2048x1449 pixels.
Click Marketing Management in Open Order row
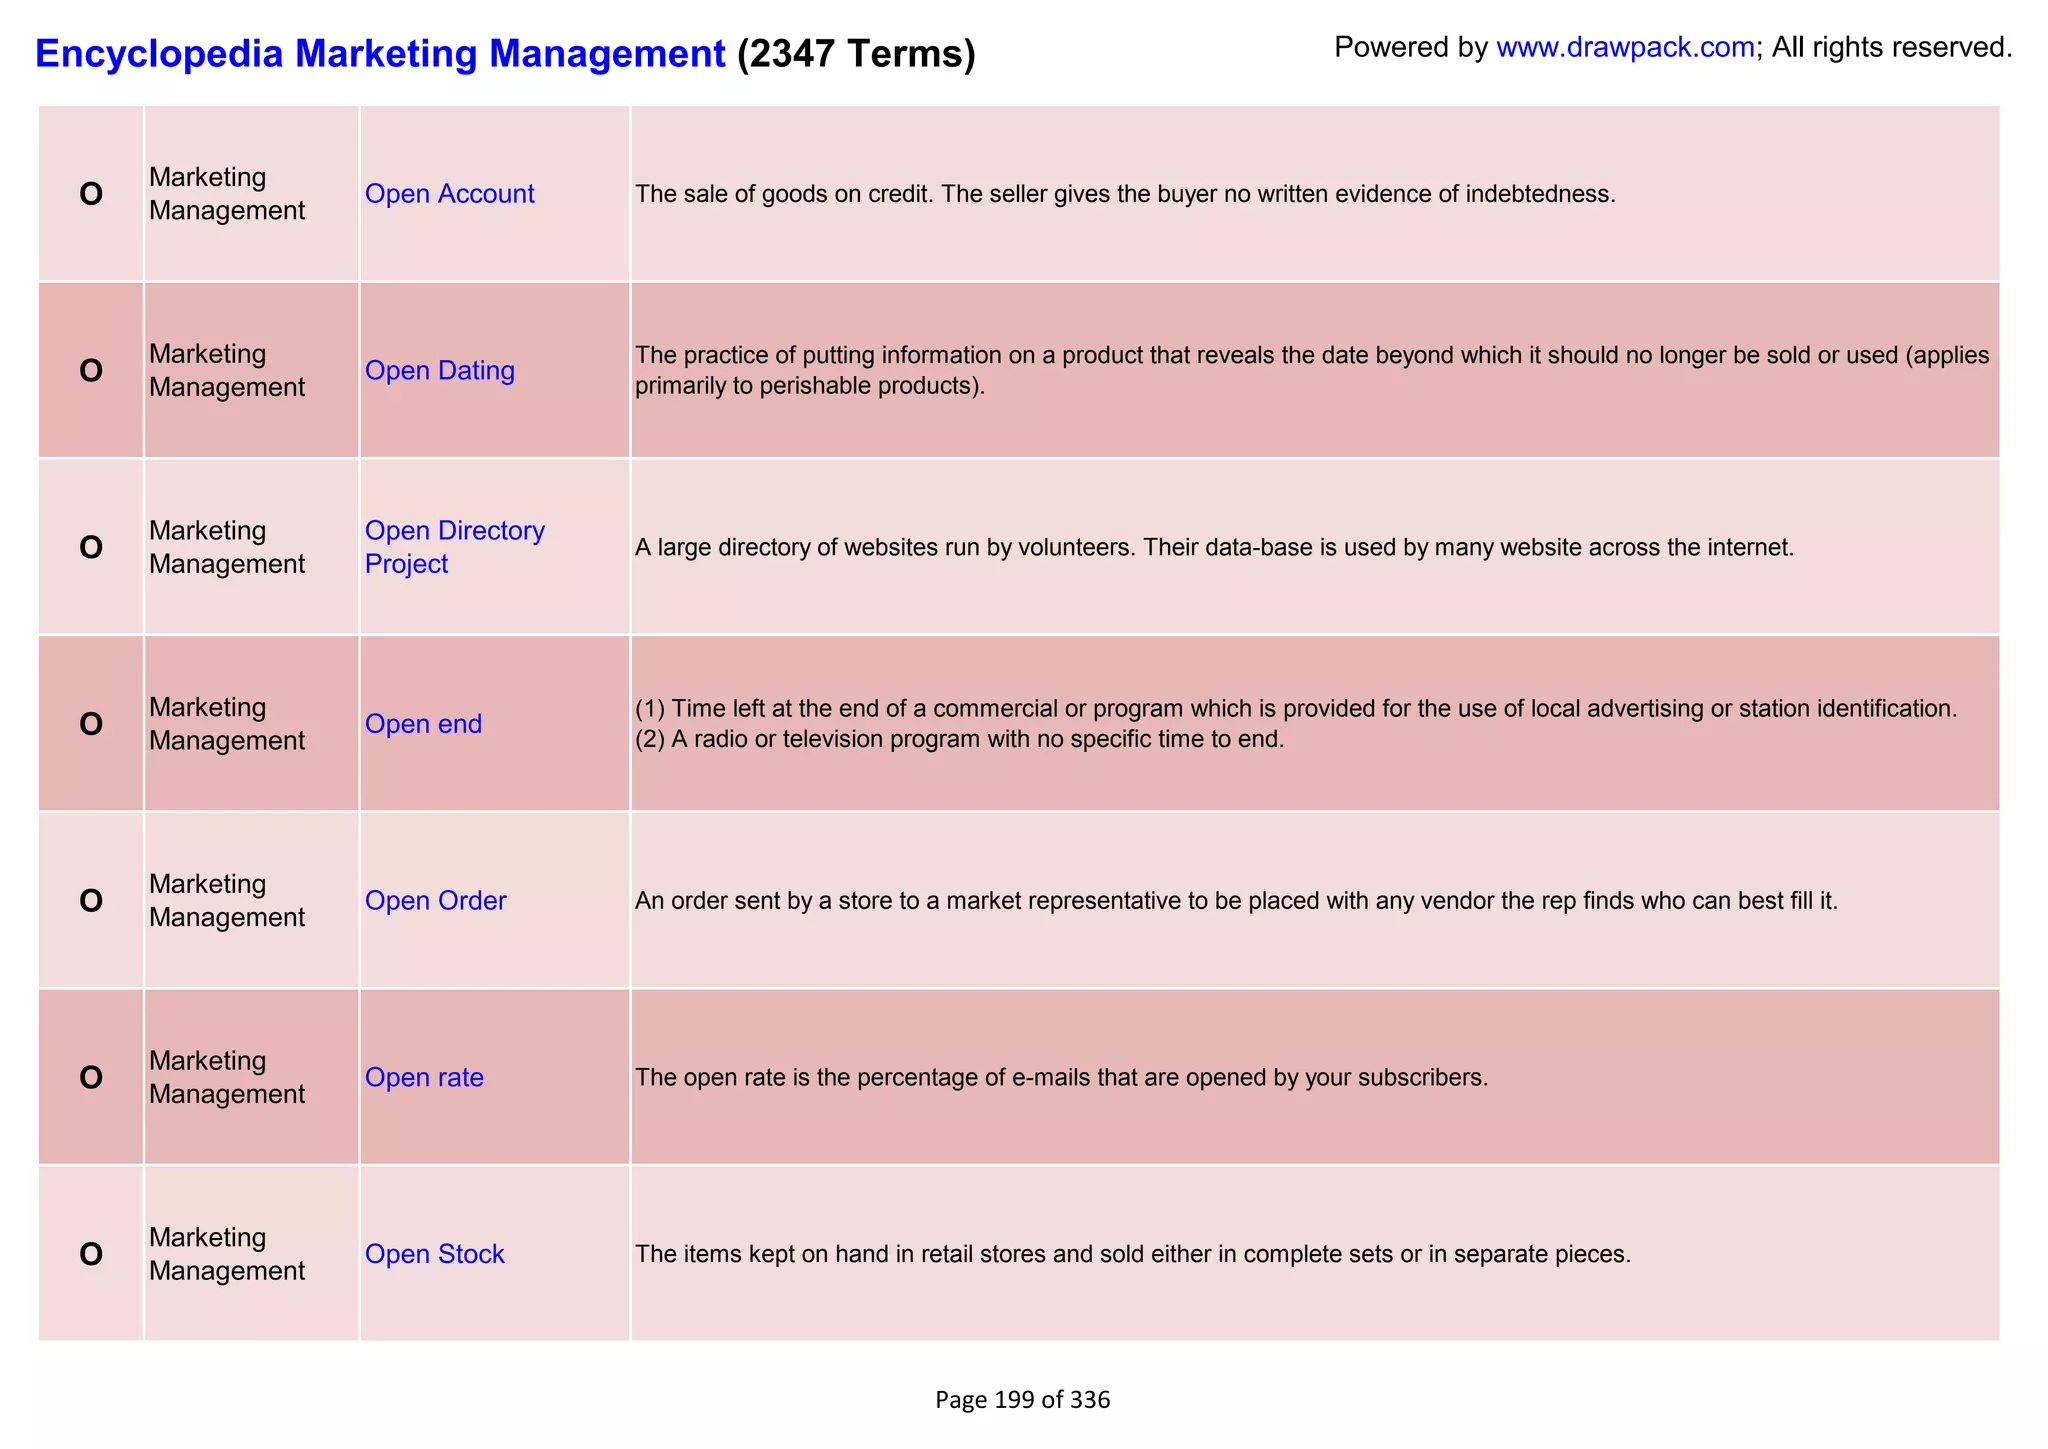pyautogui.click(x=227, y=901)
